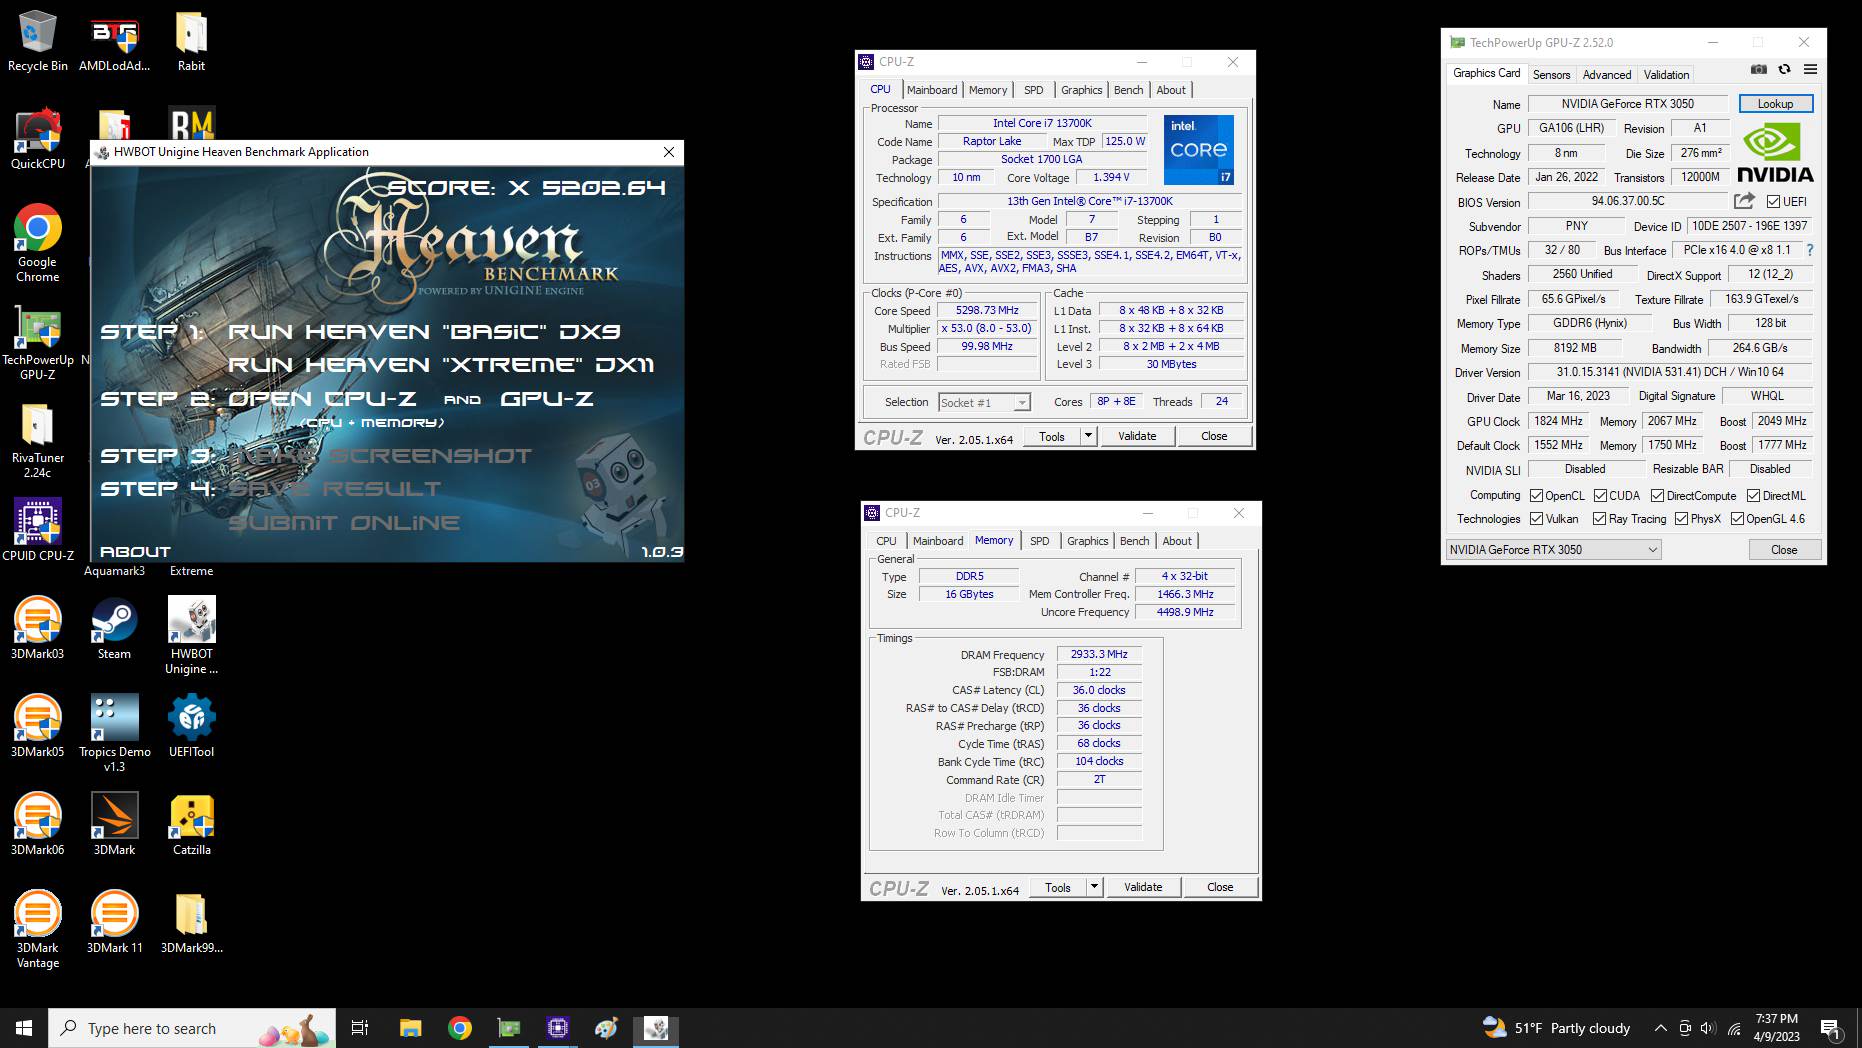The width and height of the screenshot is (1862, 1048).
Task: Click the Close button in GPU-Z
Action: click(x=1784, y=550)
